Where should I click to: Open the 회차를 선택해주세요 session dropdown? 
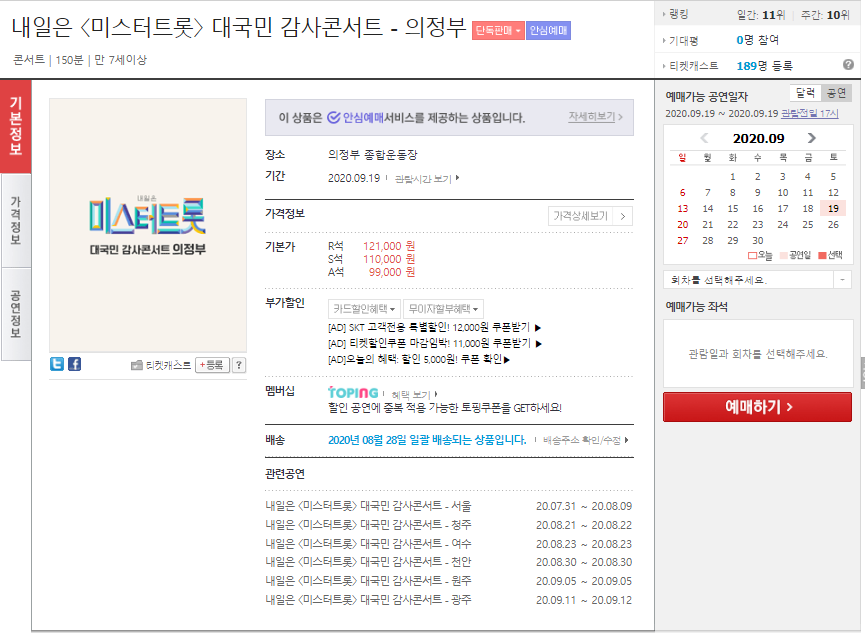tap(758, 280)
